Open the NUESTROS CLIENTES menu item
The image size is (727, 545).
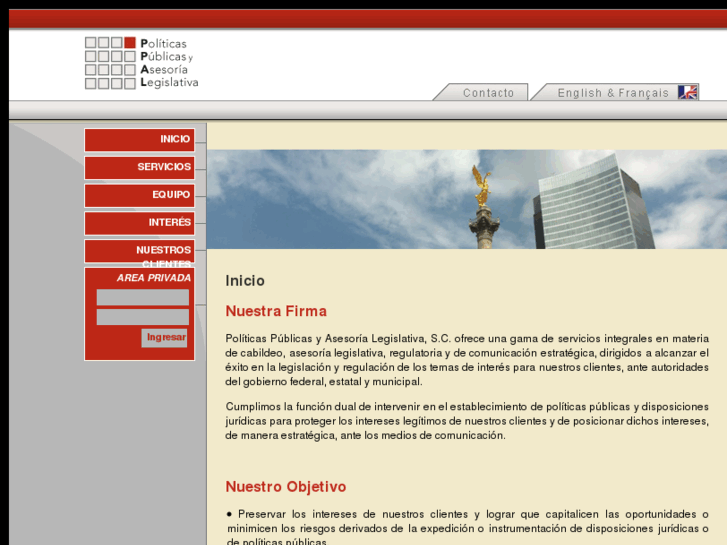[140, 251]
